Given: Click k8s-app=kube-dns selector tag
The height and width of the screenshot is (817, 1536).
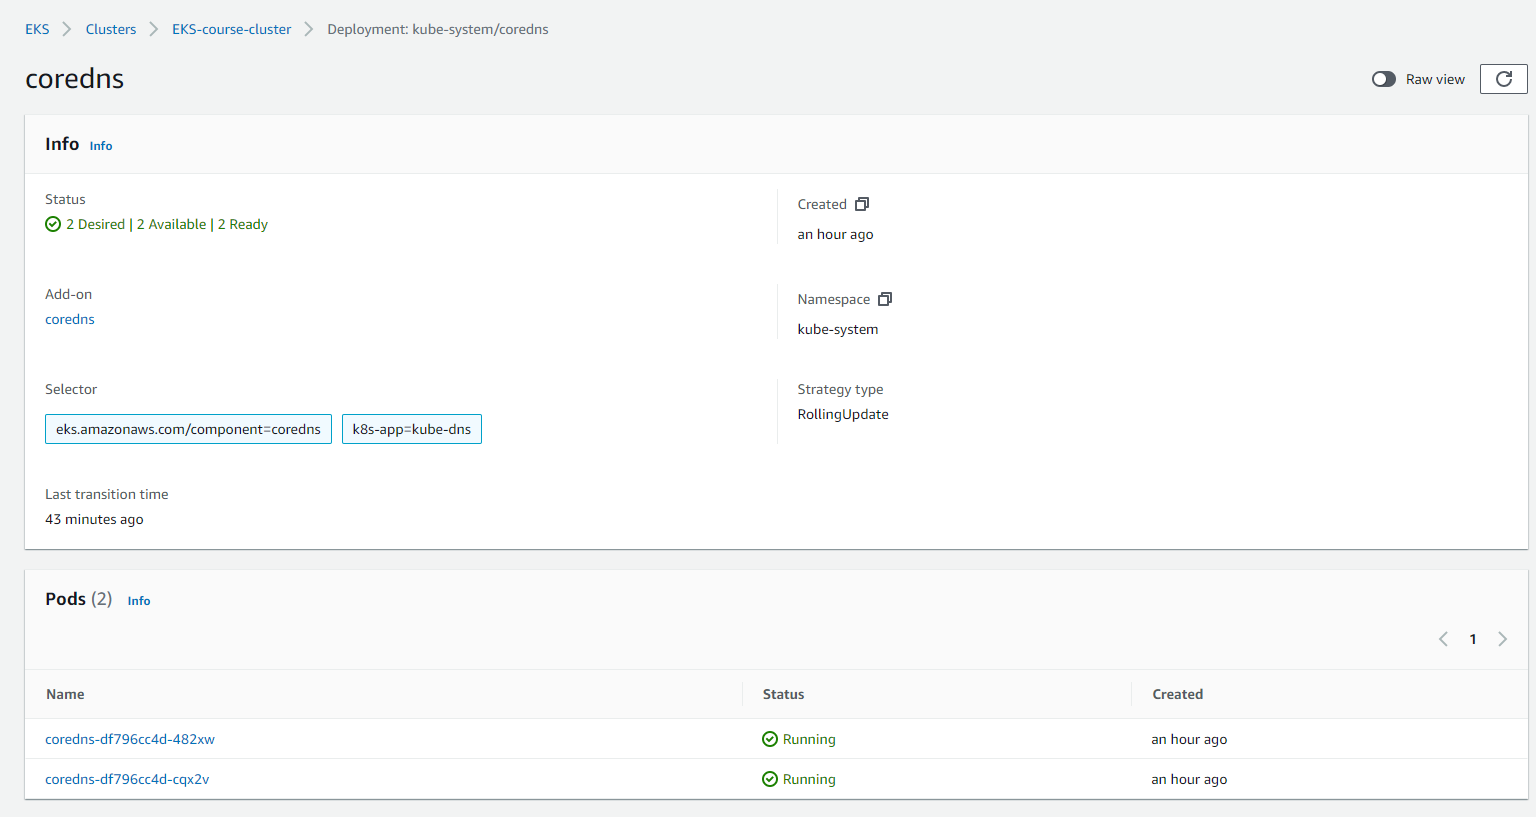Looking at the screenshot, I should pos(412,429).
